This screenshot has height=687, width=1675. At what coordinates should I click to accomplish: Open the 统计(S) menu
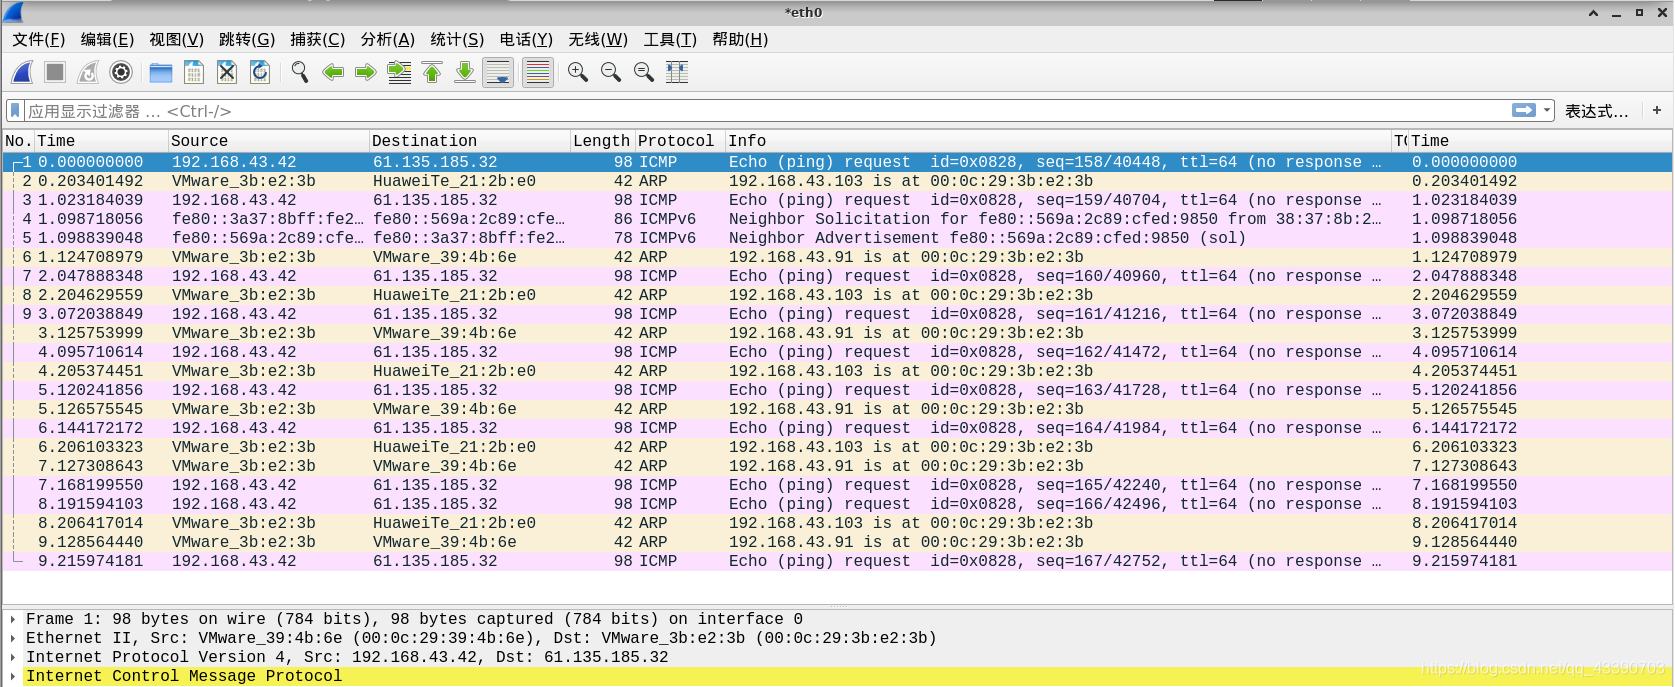pyautogui.click(x=457, y=39)
